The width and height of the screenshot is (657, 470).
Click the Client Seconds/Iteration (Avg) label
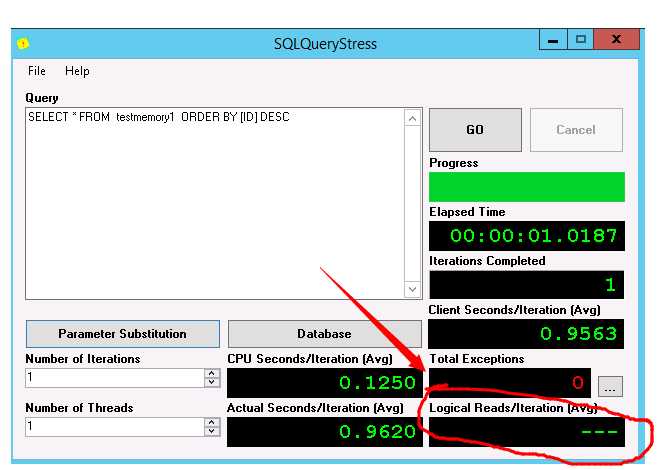515,310
